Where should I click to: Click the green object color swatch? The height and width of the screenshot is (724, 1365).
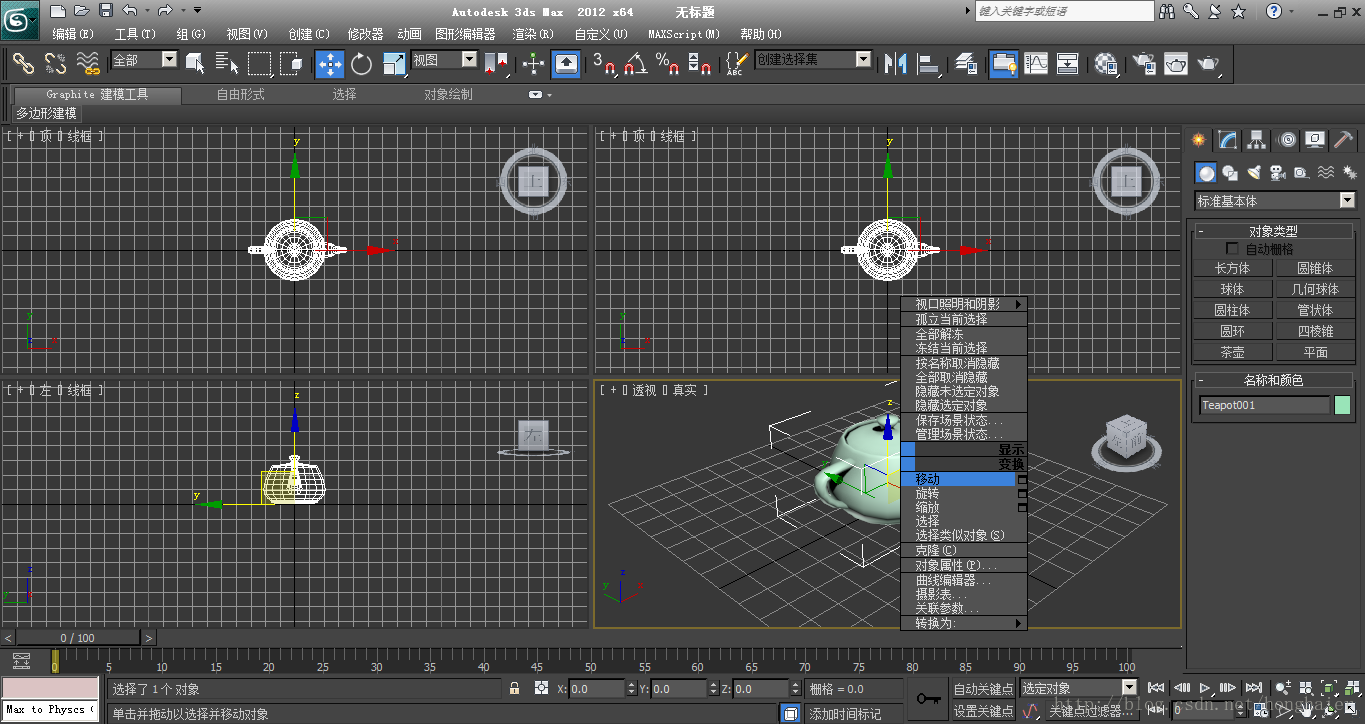pos(1342,405)
